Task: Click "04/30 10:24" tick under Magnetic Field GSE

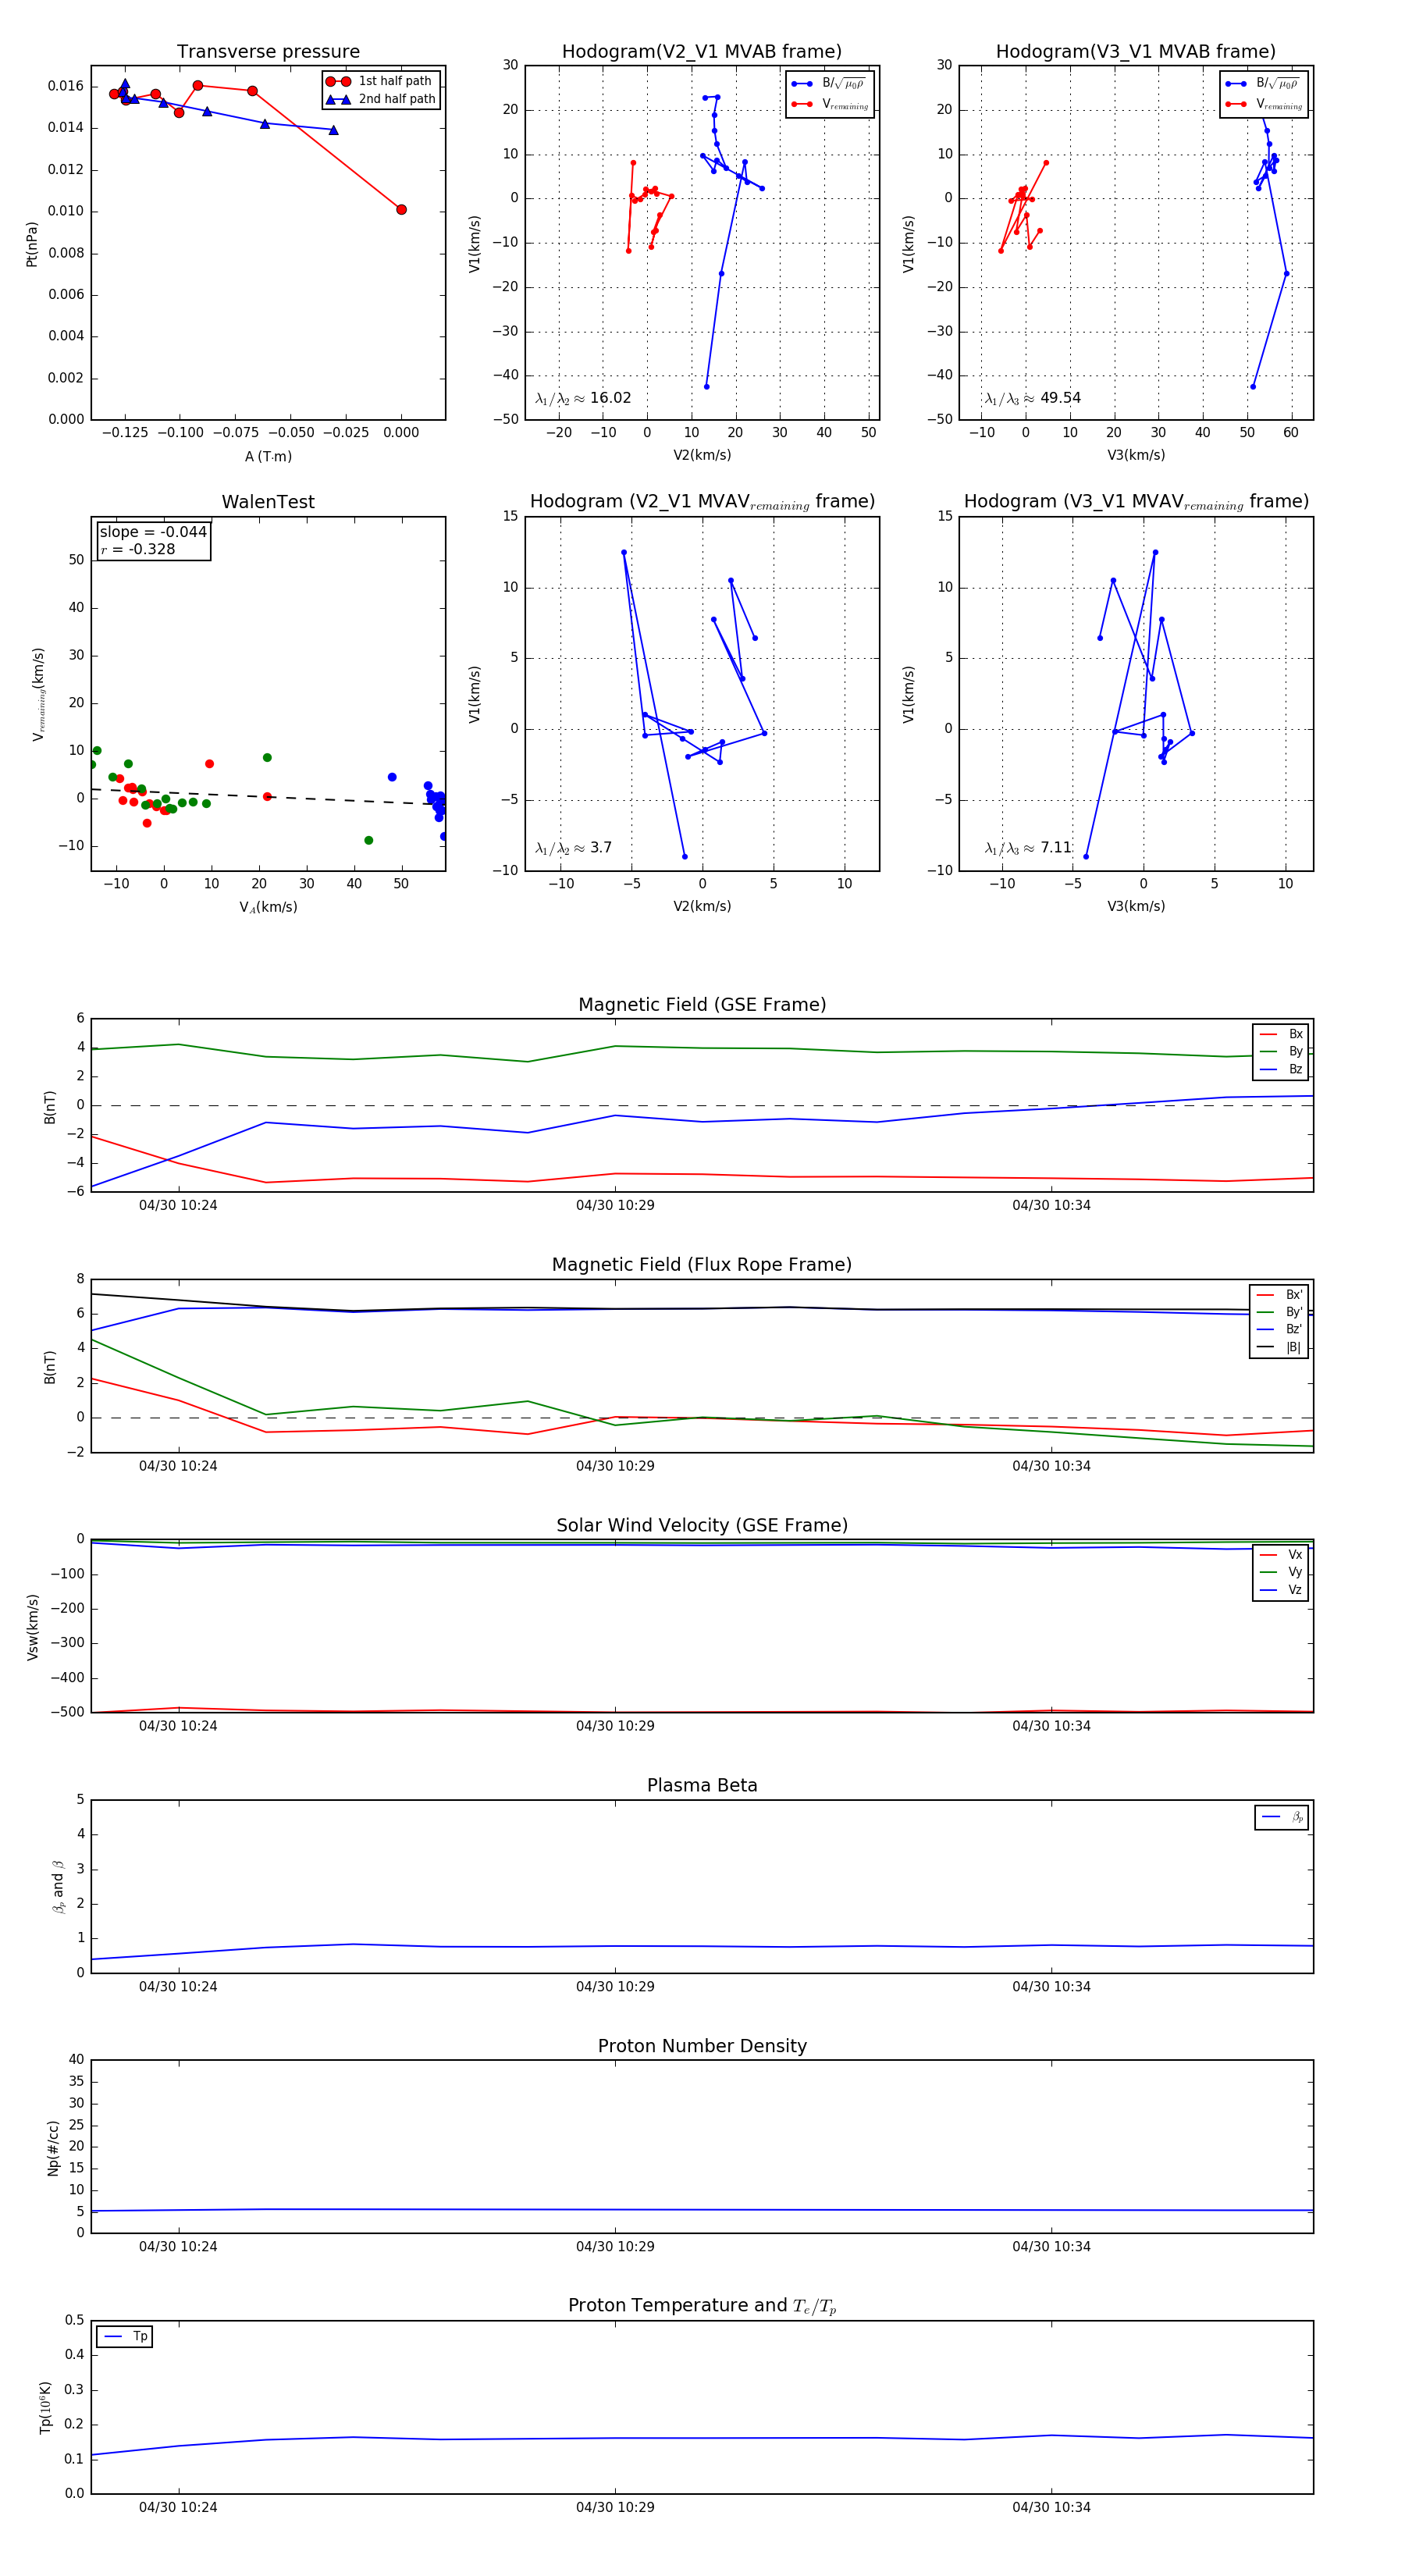Action: (x=178, y=1205)
